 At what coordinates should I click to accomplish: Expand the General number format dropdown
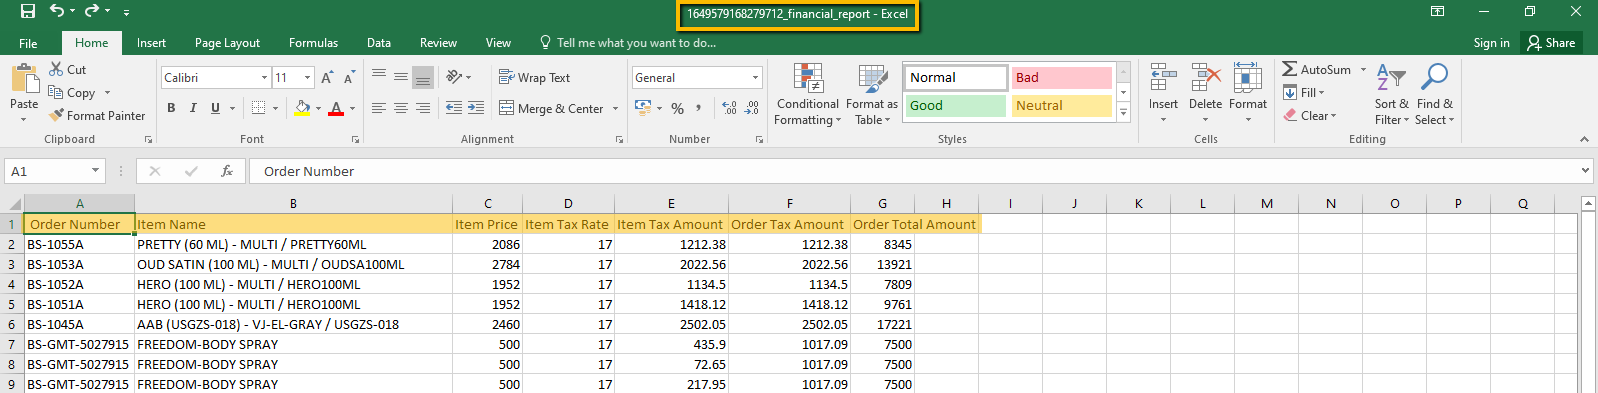pyautogui.click(x=755, y=77)
